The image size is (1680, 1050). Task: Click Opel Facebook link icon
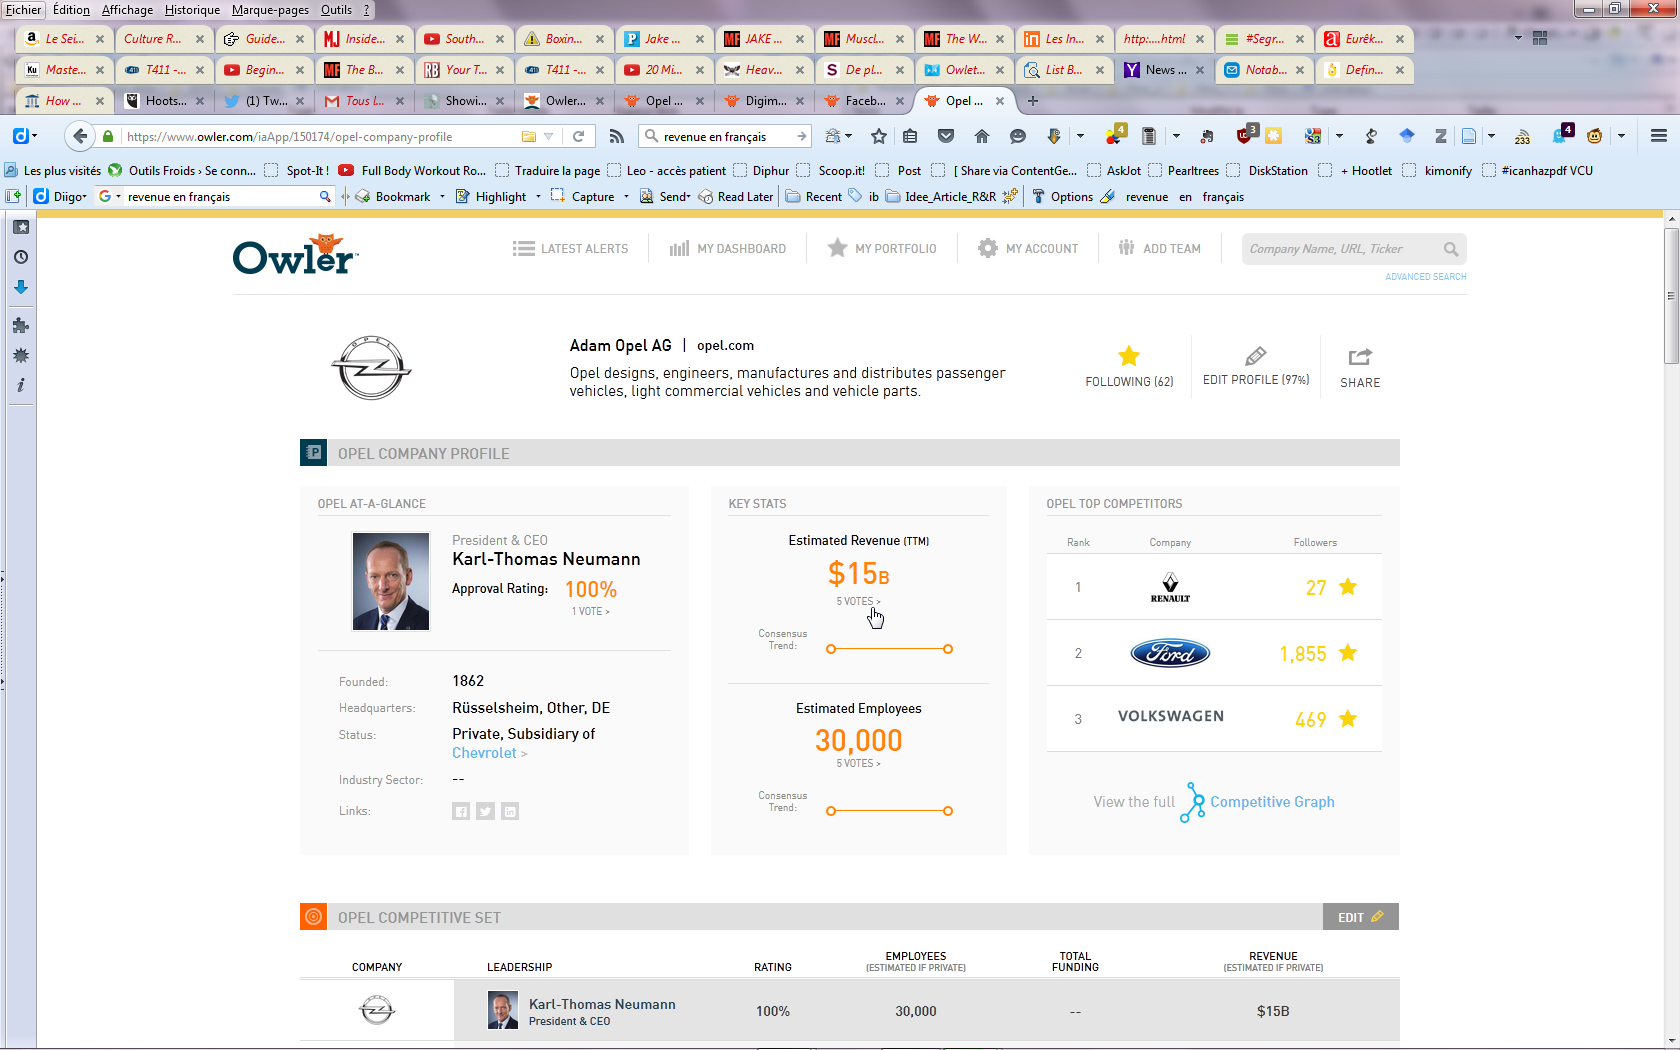pos(461,811)
